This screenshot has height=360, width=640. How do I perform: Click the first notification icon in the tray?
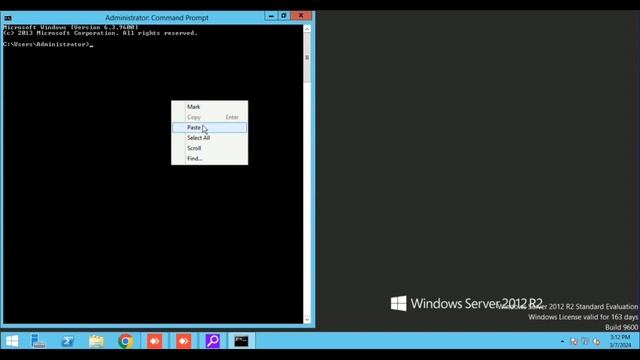[574, 341]
